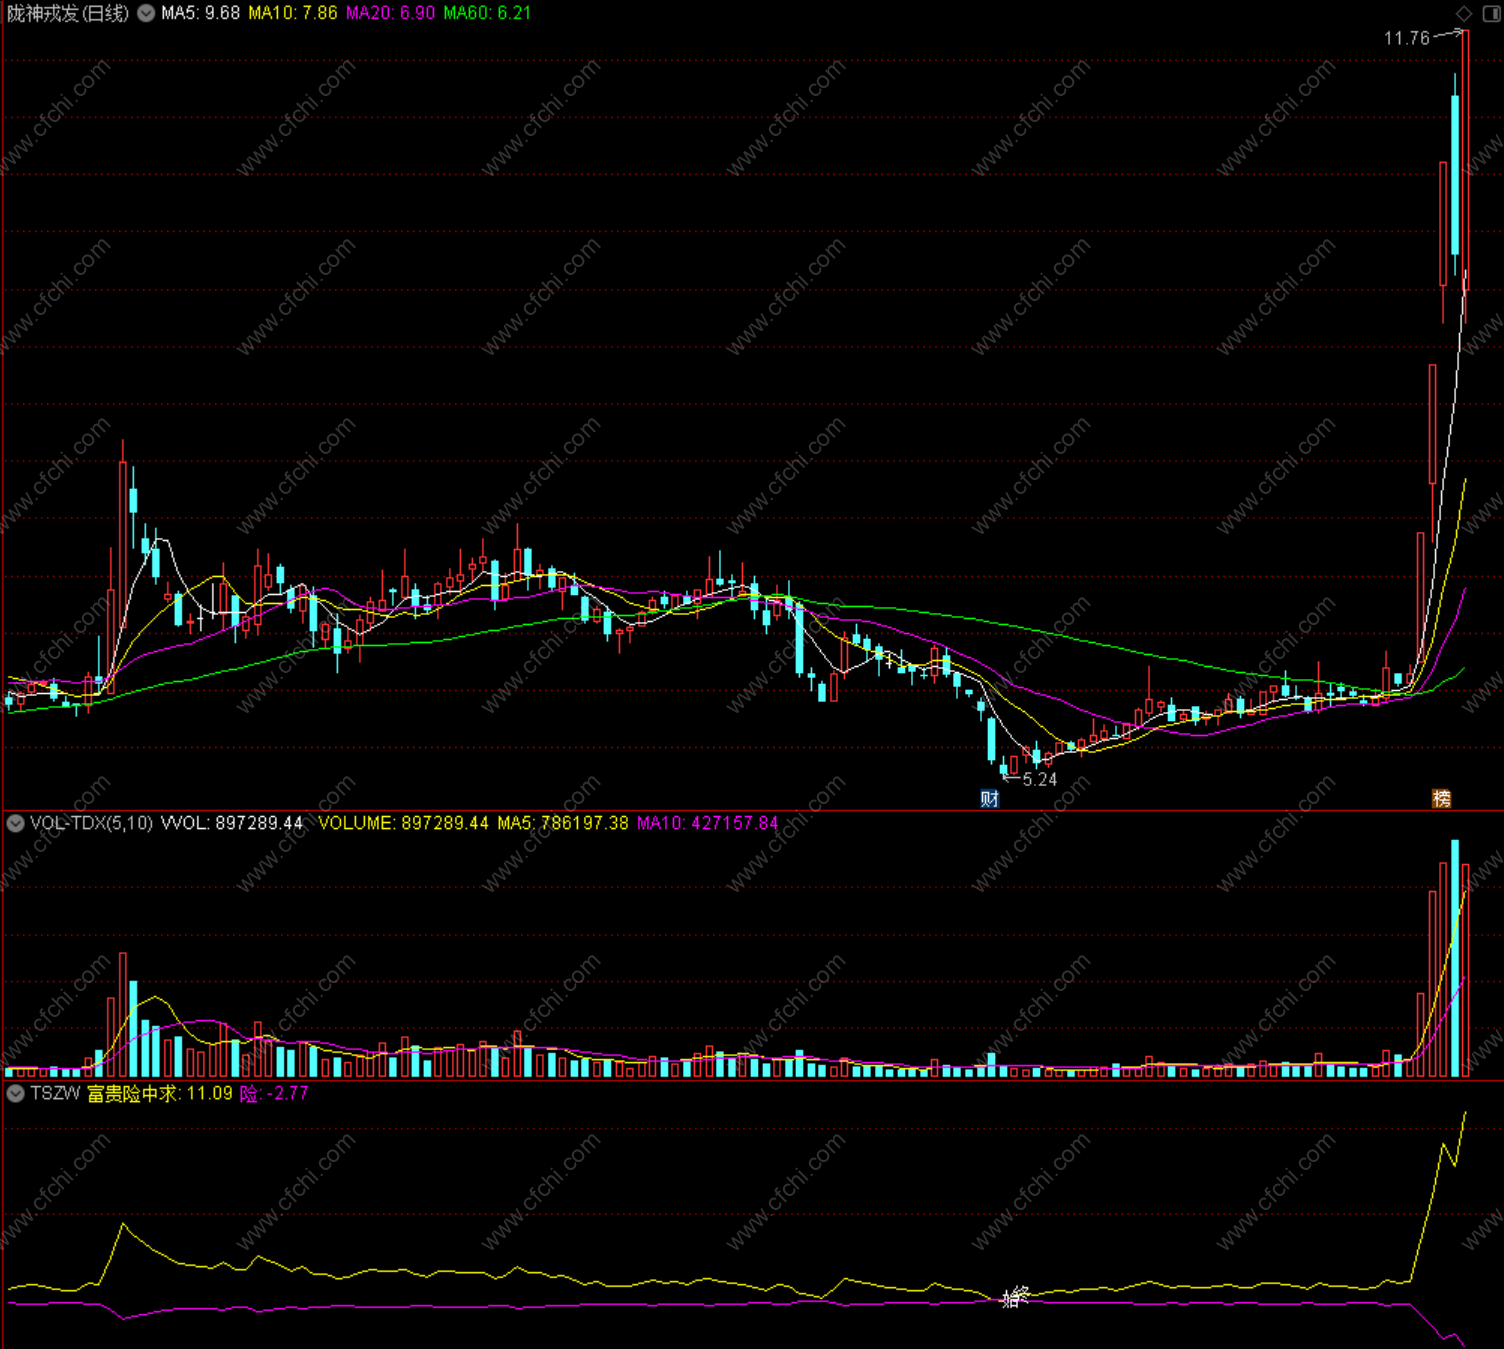The height and width of the screenshot is (1349, 1504).
Task: Click the MA20: 6.90 label
Action: [390, 13]
